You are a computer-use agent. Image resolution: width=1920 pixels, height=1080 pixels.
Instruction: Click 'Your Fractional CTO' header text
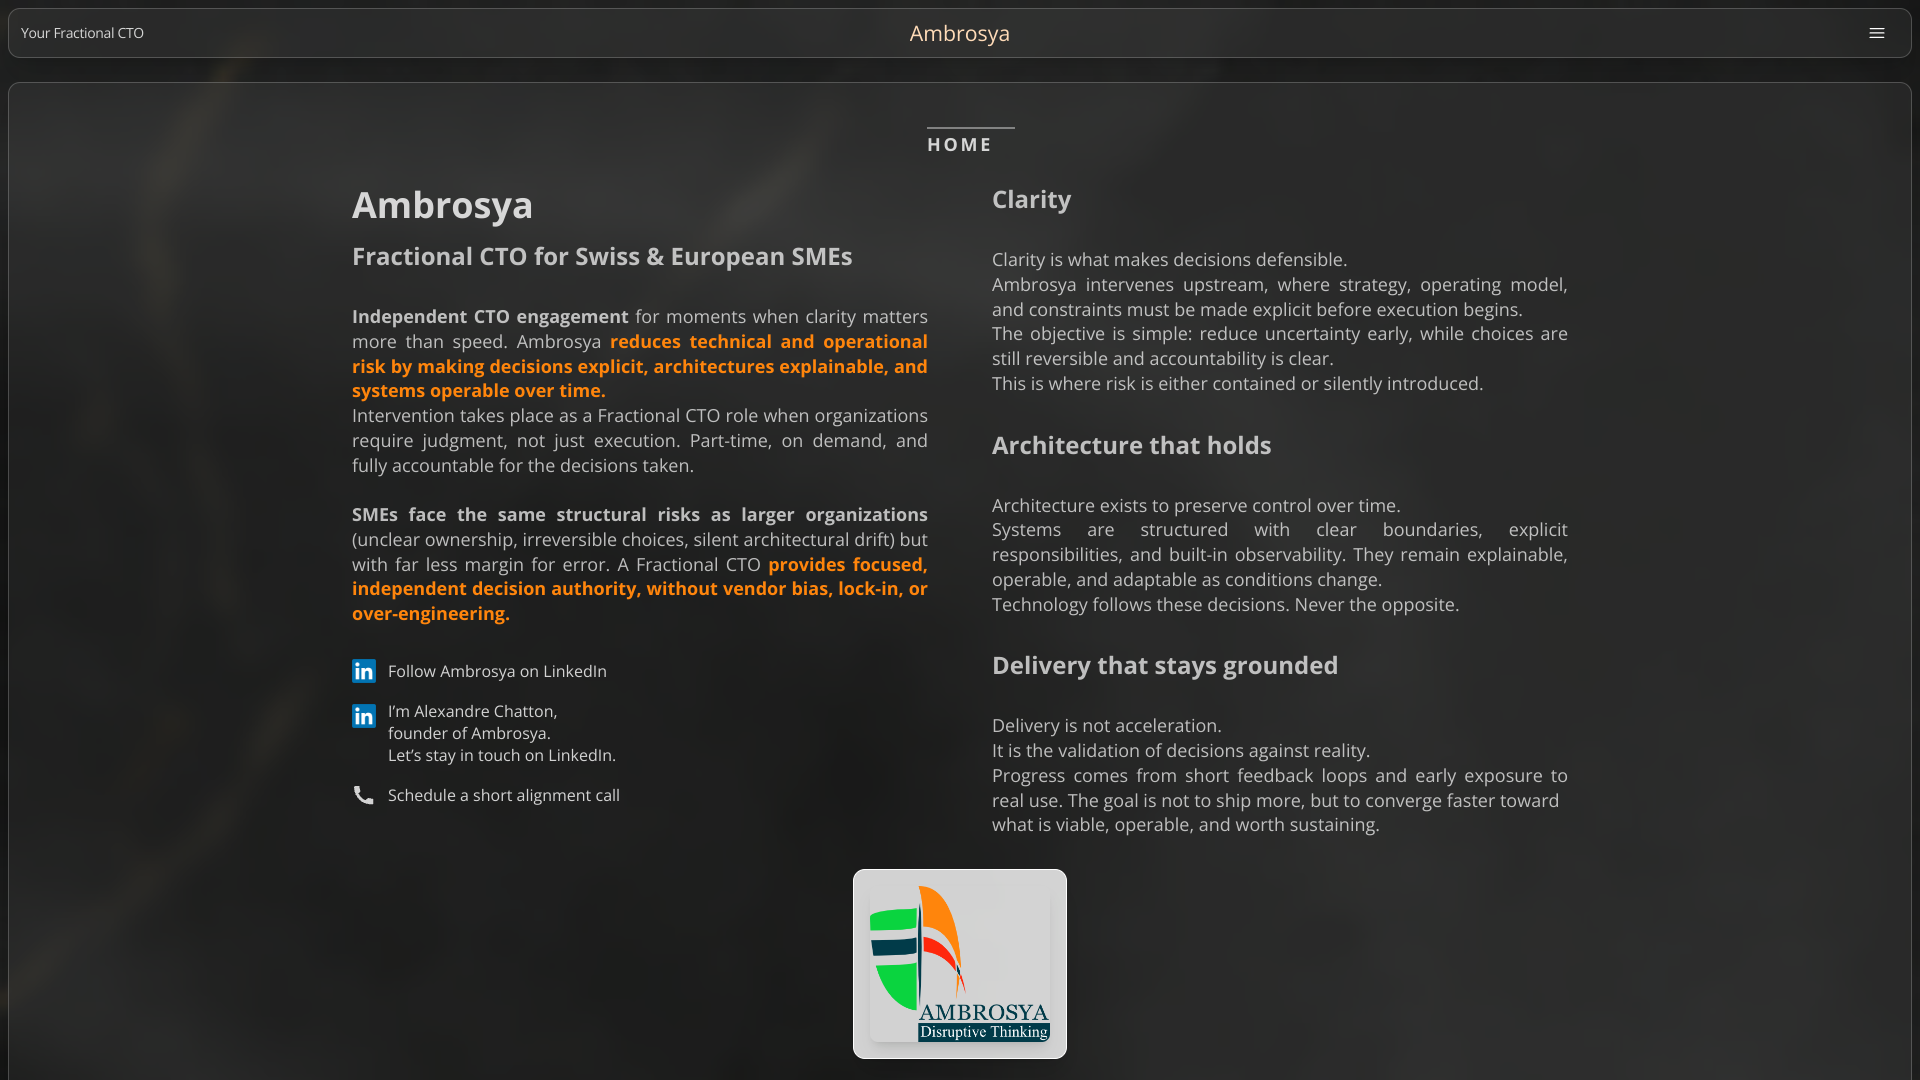(x=82, y=33)
